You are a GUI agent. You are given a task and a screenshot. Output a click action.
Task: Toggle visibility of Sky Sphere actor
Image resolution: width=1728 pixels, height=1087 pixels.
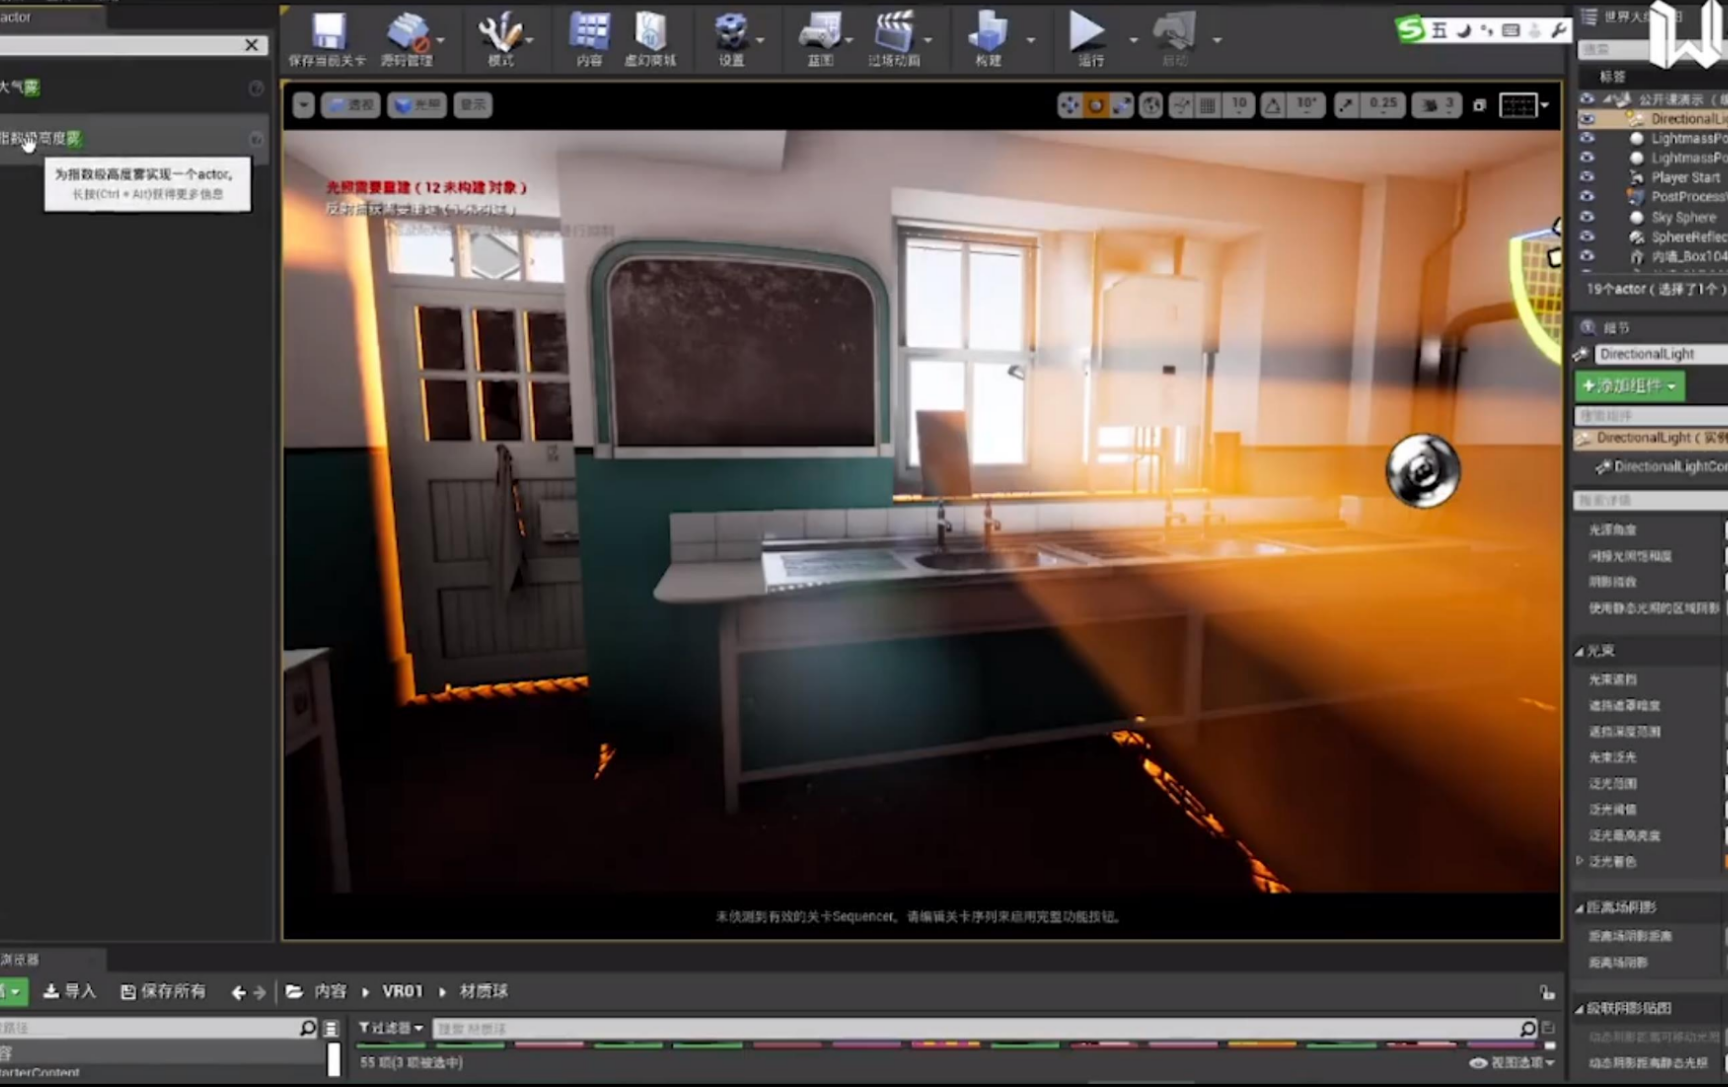(1587, 217)
